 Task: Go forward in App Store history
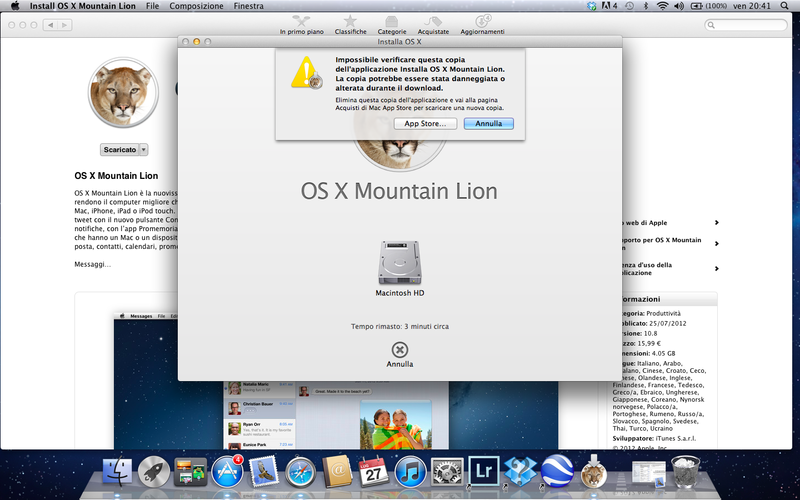[x=64, y=25]
